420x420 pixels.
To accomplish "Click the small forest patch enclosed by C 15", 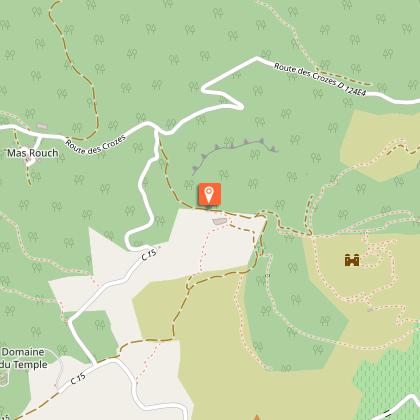I will coord(95,333).
